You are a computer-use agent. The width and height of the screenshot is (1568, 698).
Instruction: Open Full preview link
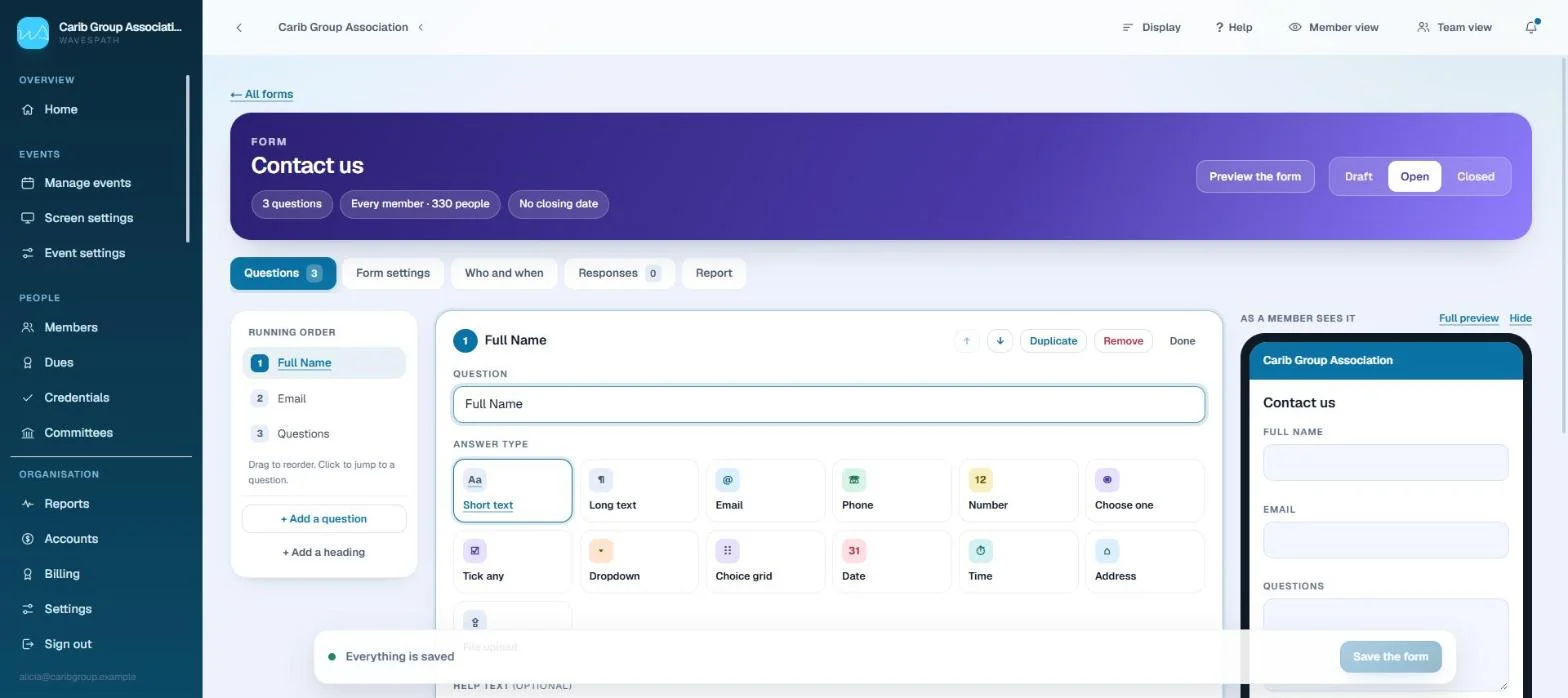(x=1469, y=318)
